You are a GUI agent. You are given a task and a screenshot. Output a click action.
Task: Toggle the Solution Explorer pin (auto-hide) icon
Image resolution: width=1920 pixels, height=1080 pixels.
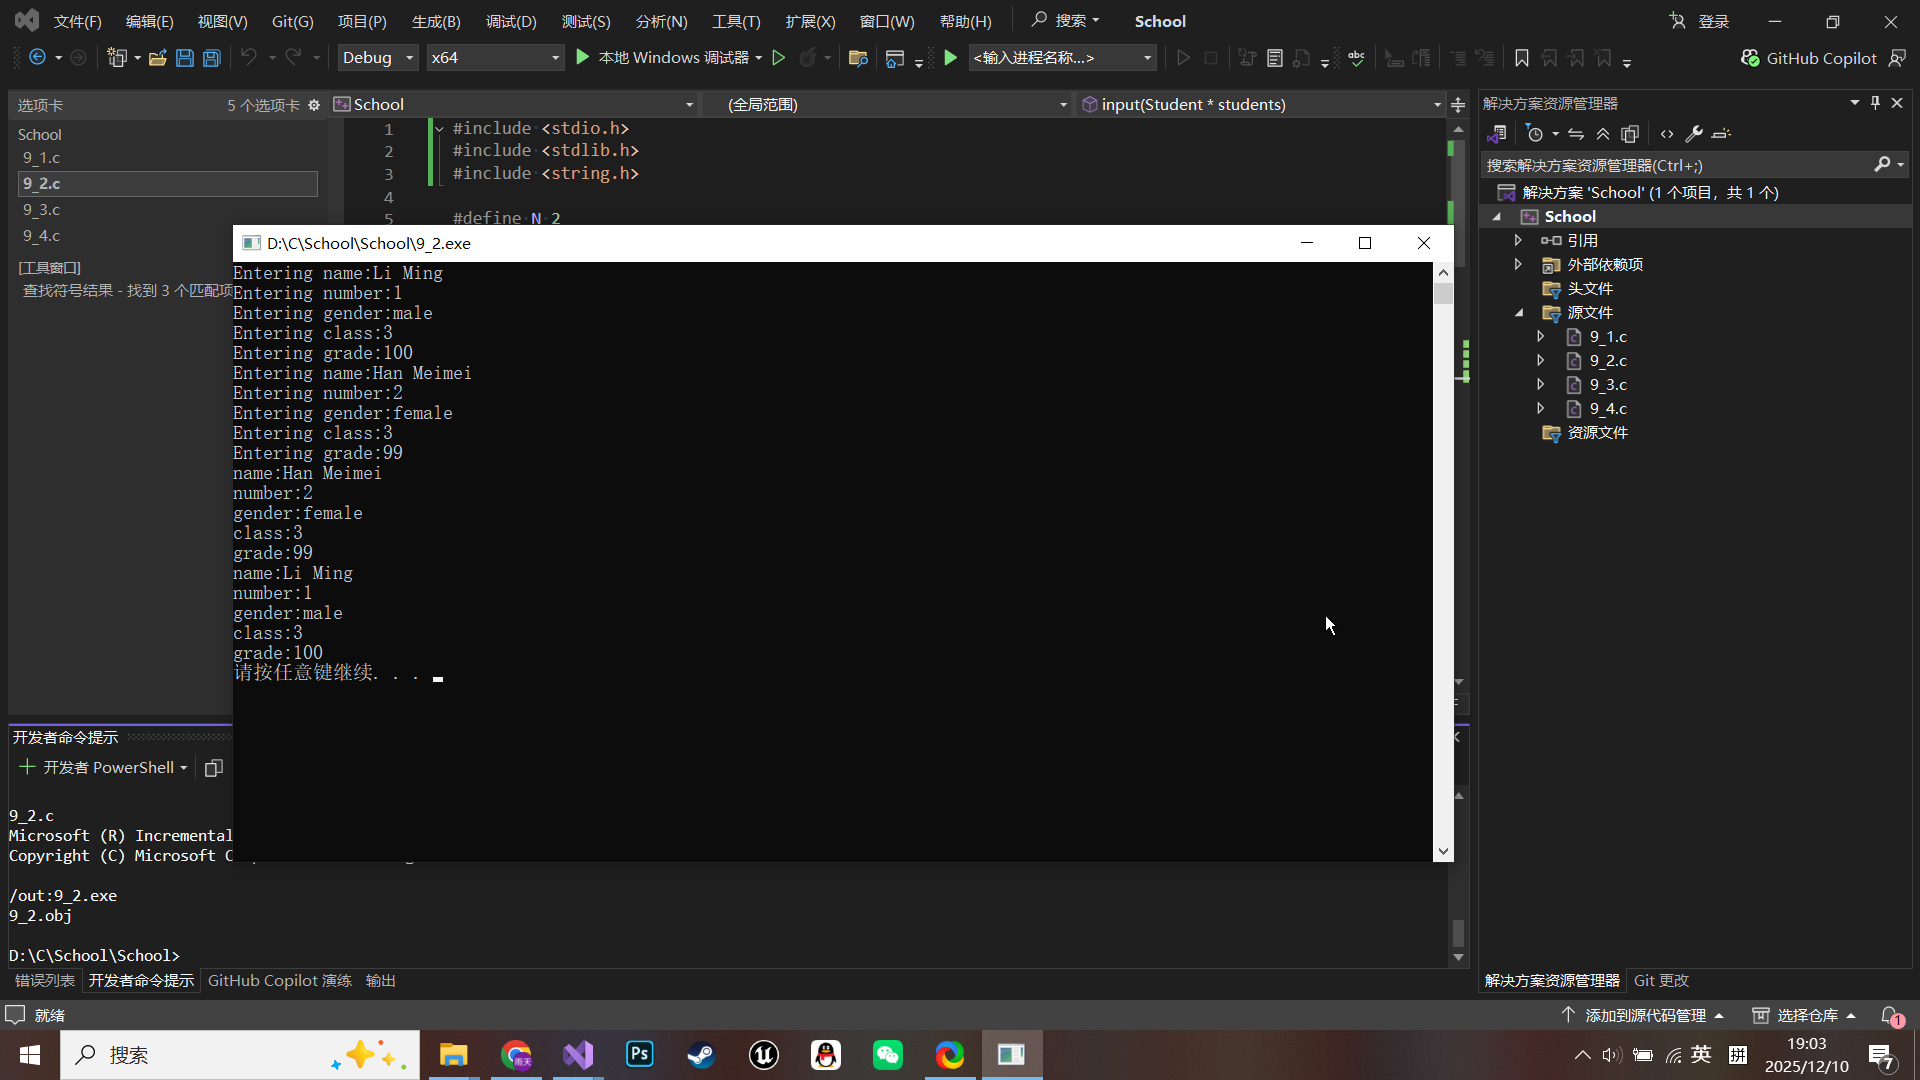(1875, 103)
